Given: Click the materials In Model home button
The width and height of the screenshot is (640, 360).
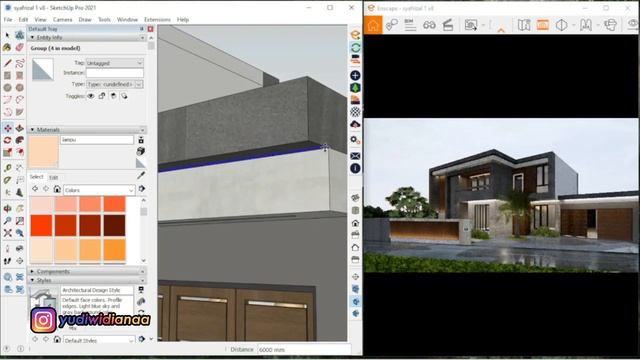Looking at the screenshot, I should tap(57, 189).
